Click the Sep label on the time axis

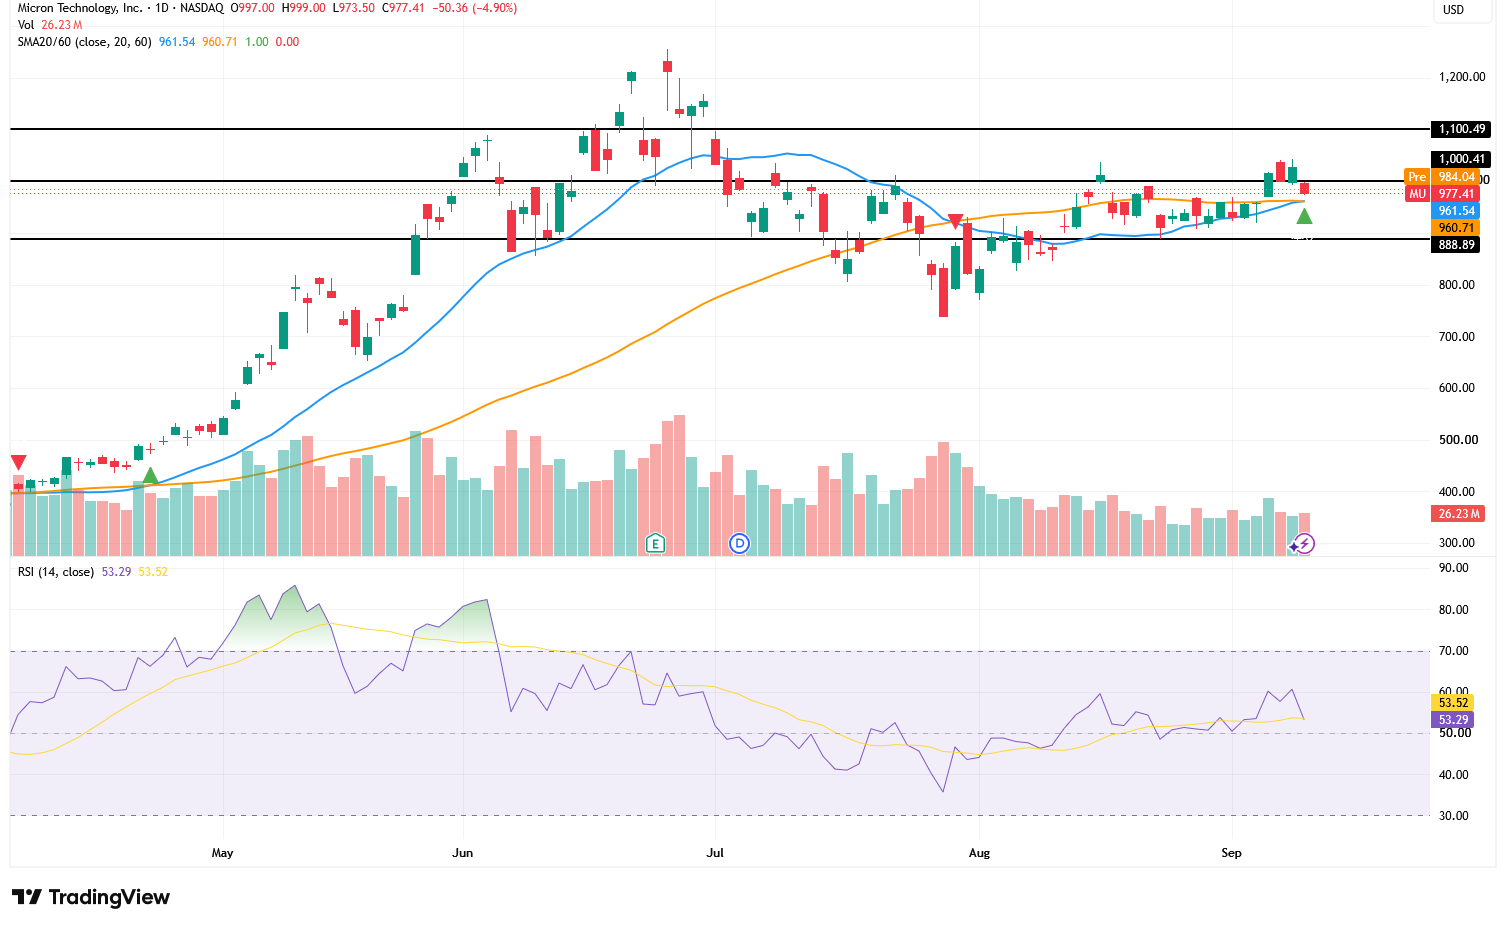click(x=1231, y=853)
